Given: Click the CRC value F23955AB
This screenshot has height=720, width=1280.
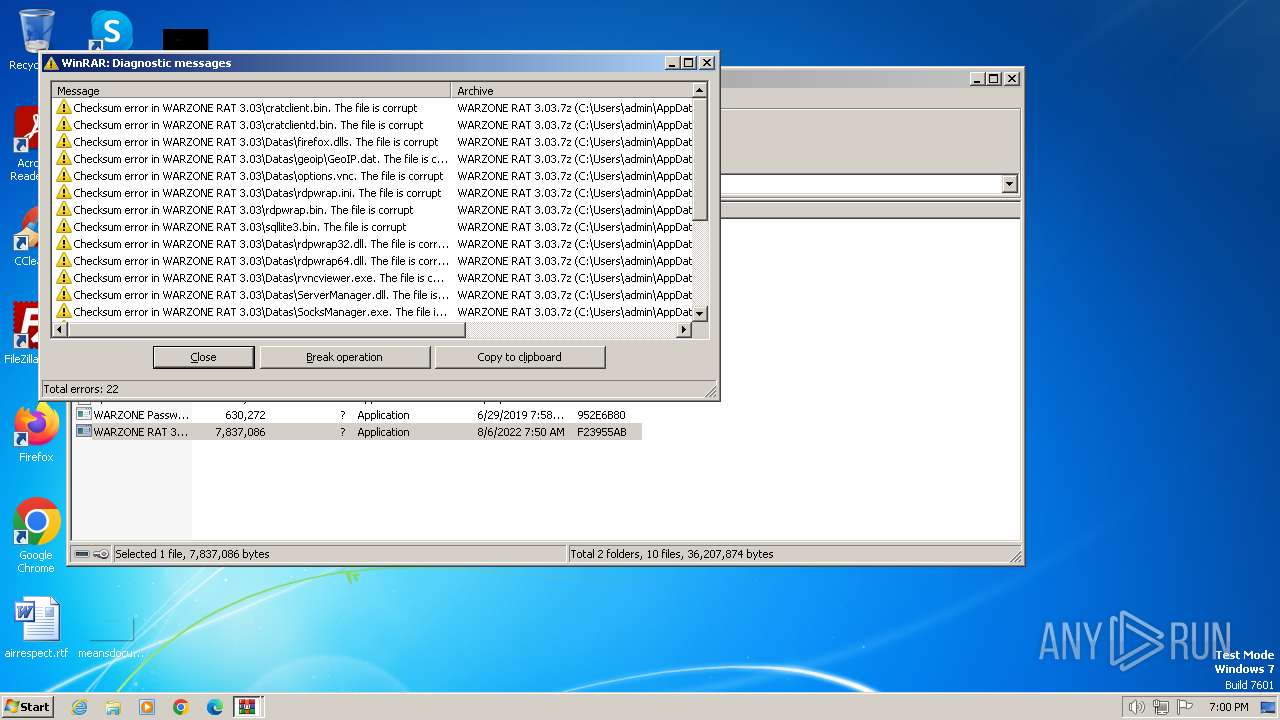Looking at the screenshot, I should coord(602,432).
